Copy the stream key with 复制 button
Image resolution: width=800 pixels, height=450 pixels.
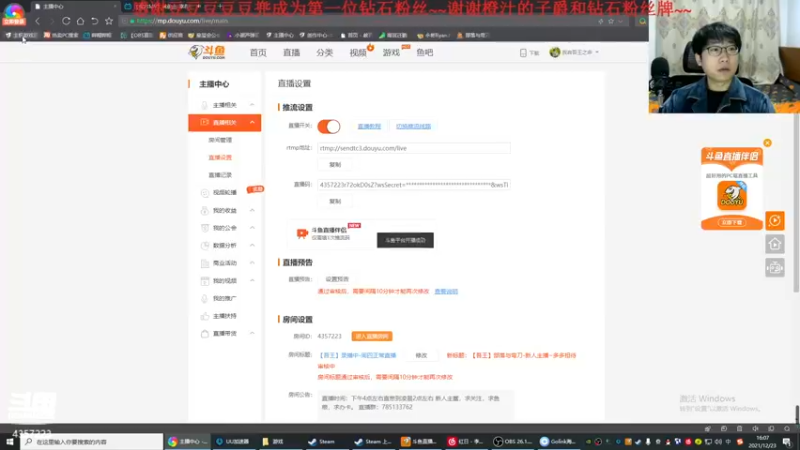click(x=335, y=202)
